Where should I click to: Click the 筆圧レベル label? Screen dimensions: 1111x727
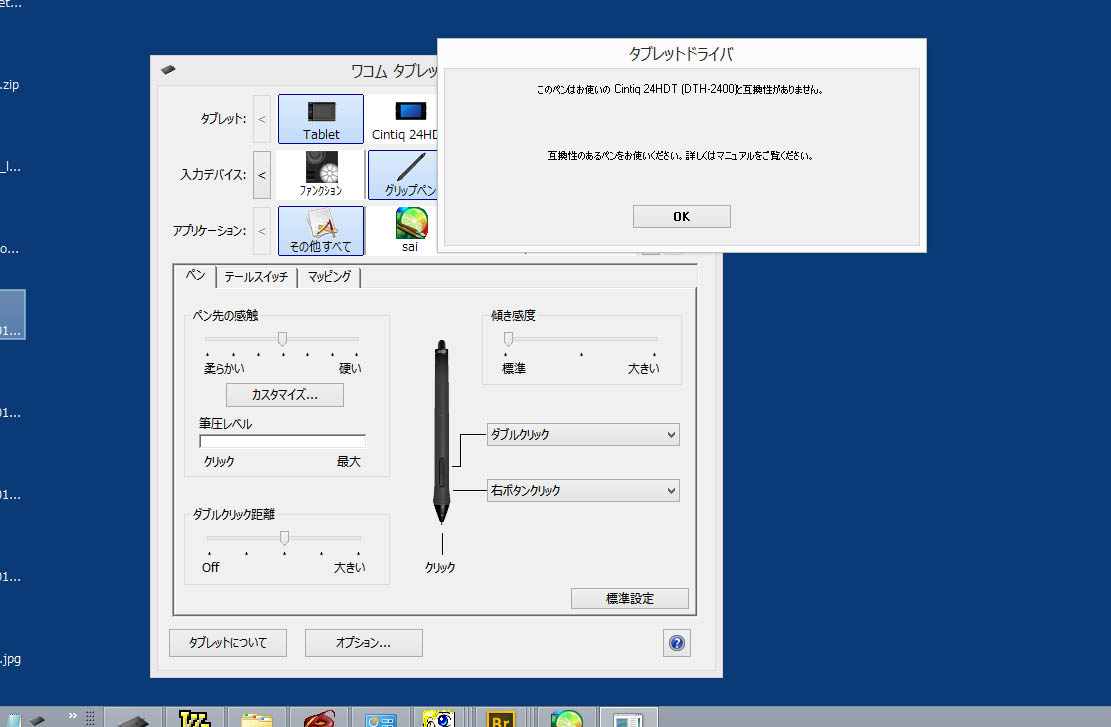225,424
